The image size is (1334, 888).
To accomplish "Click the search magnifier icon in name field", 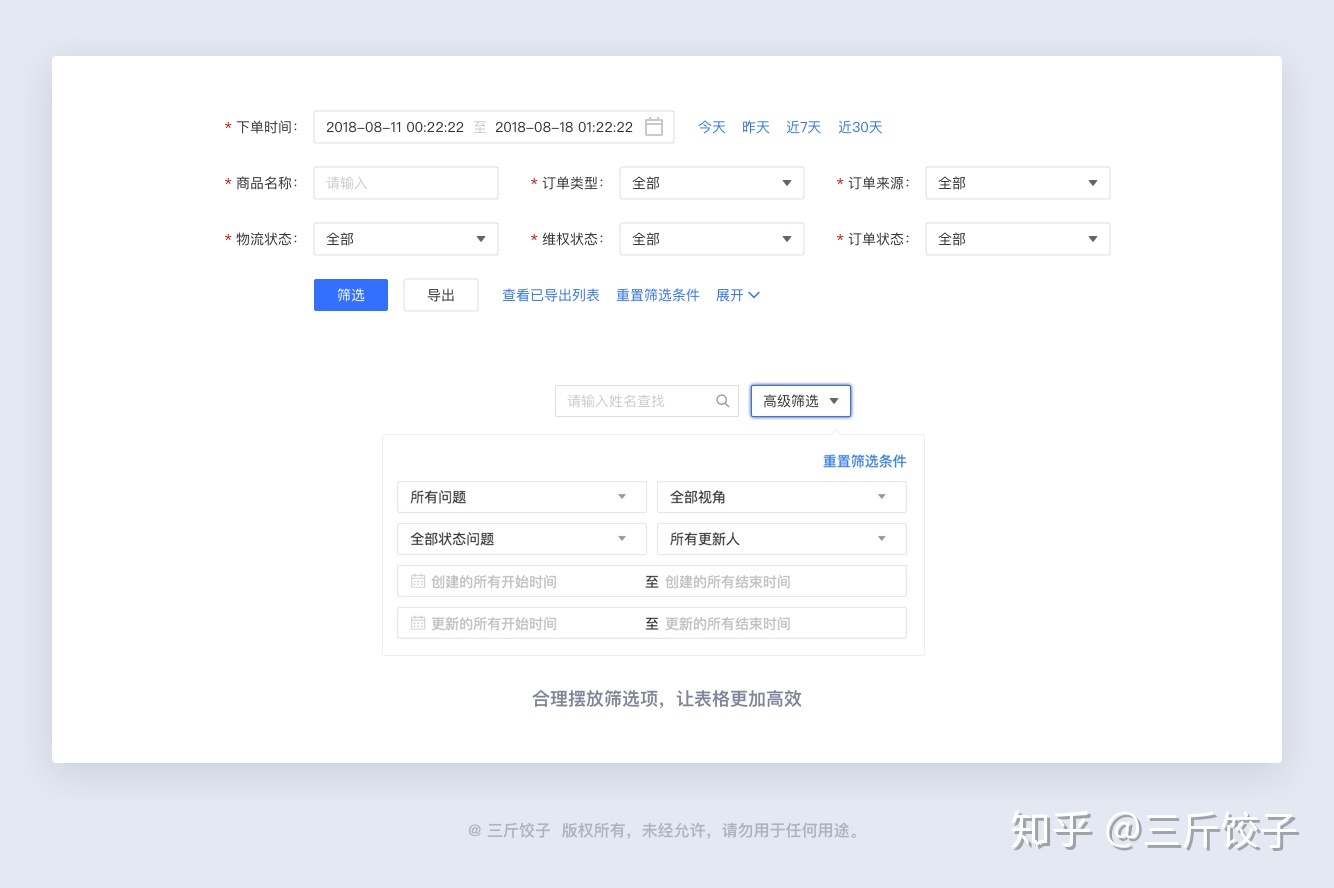I will (723, 401).
